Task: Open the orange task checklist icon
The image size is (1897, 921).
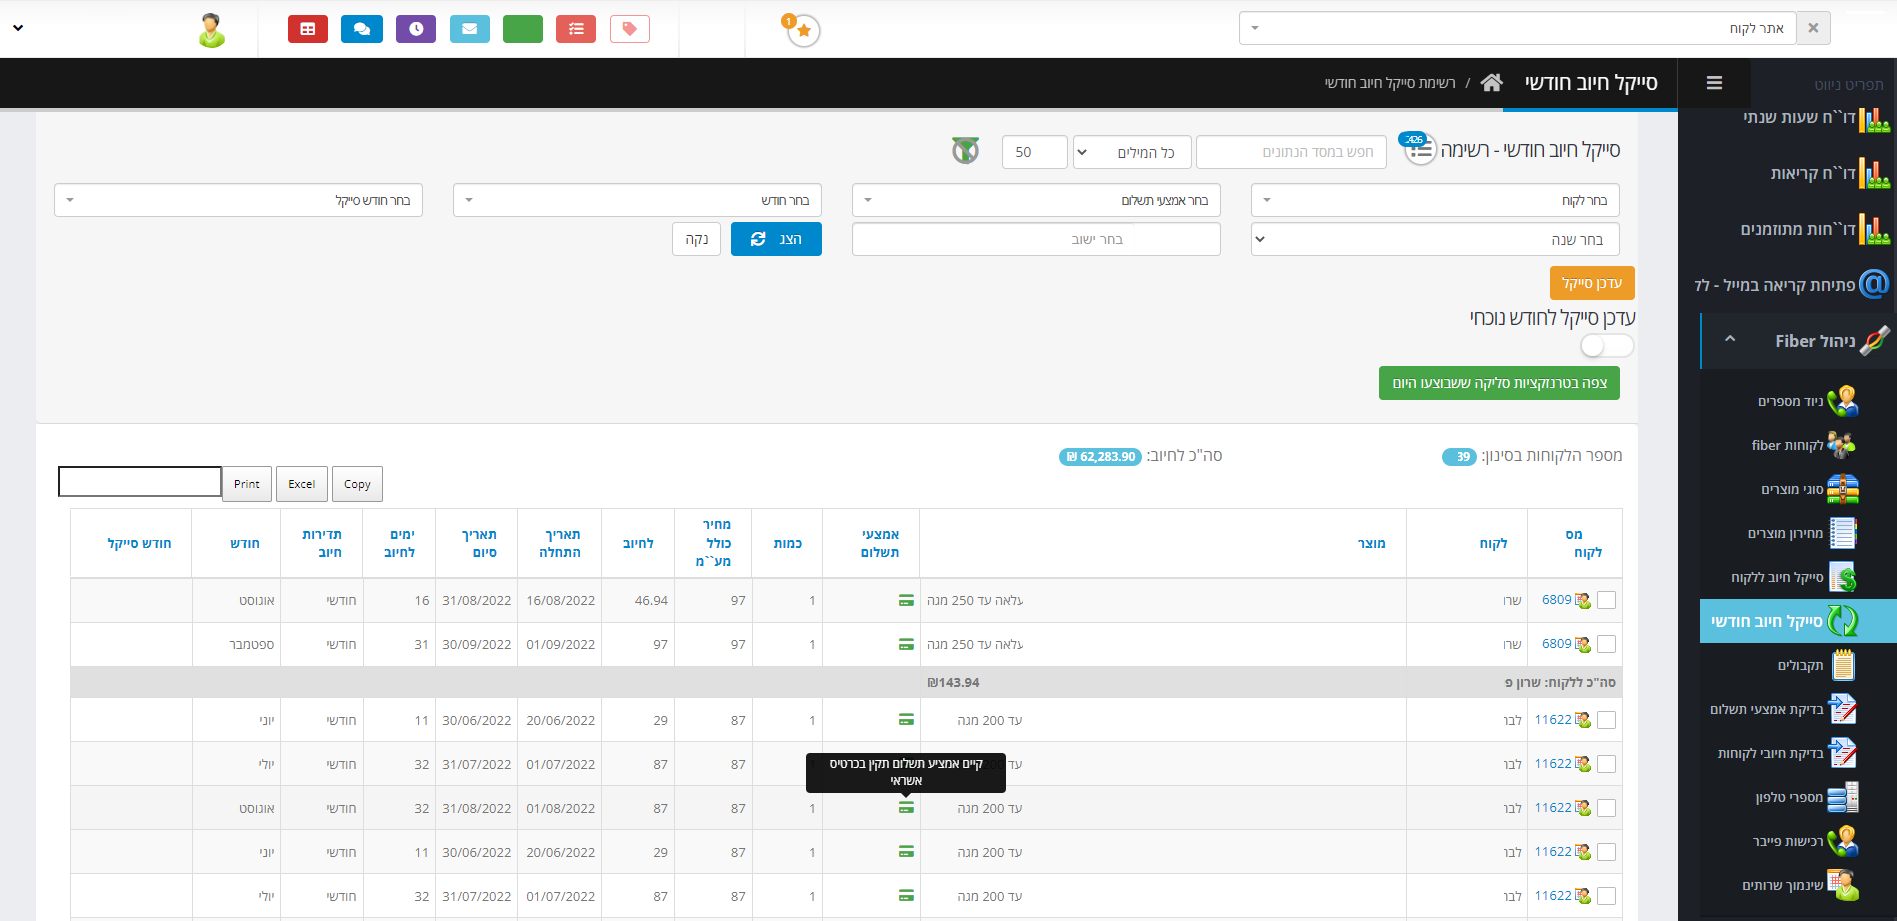Action: (576, 29)
